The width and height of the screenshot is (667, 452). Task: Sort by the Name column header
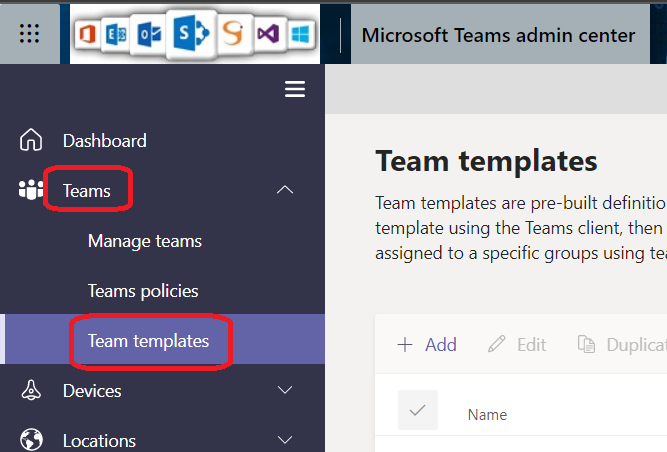[487, 414]
